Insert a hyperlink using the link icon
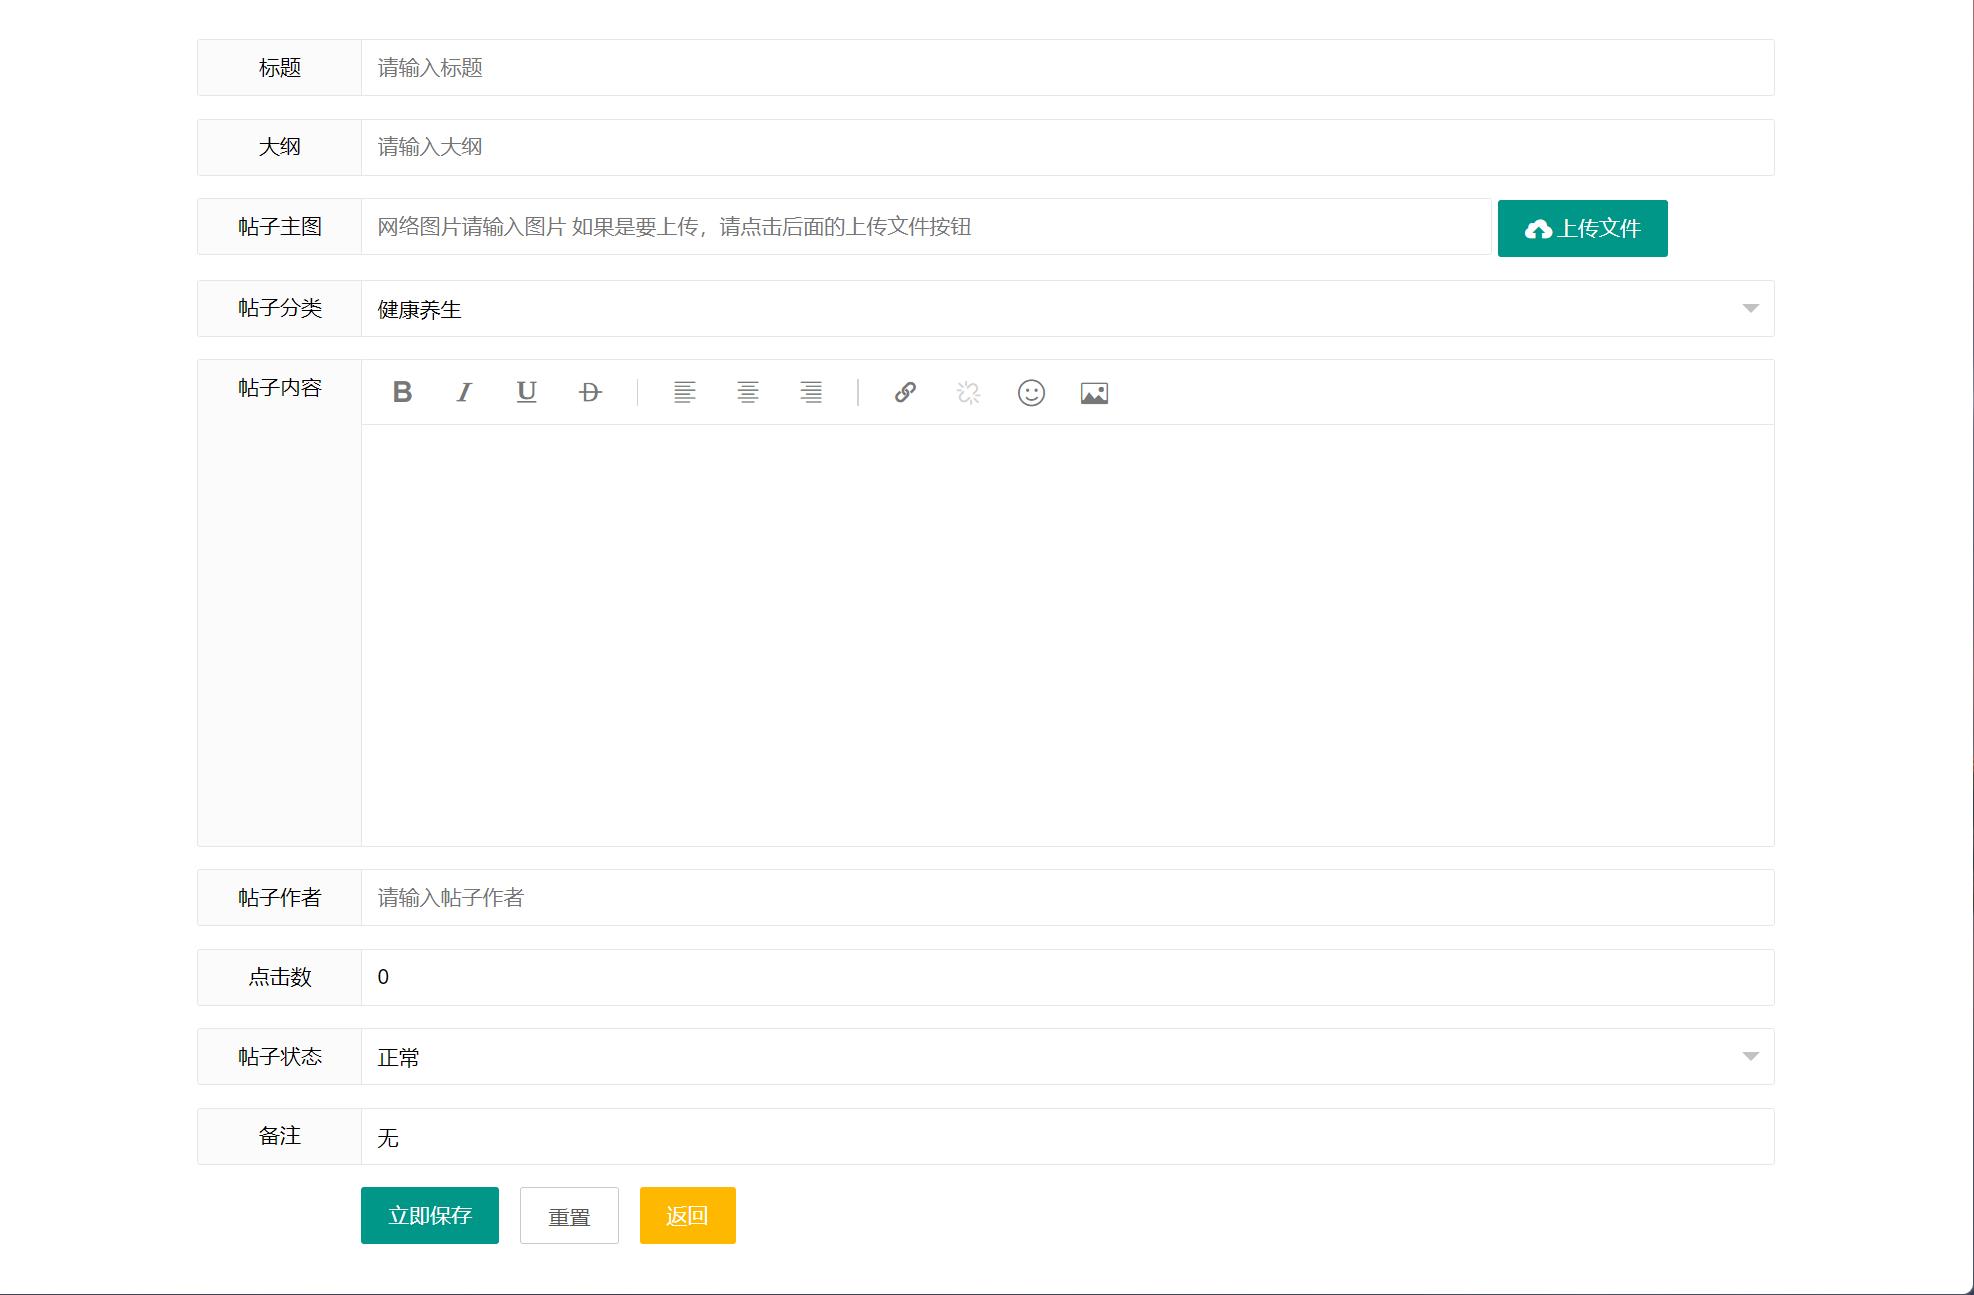Screen dimensions: 1974x1295 pos(905,392)
